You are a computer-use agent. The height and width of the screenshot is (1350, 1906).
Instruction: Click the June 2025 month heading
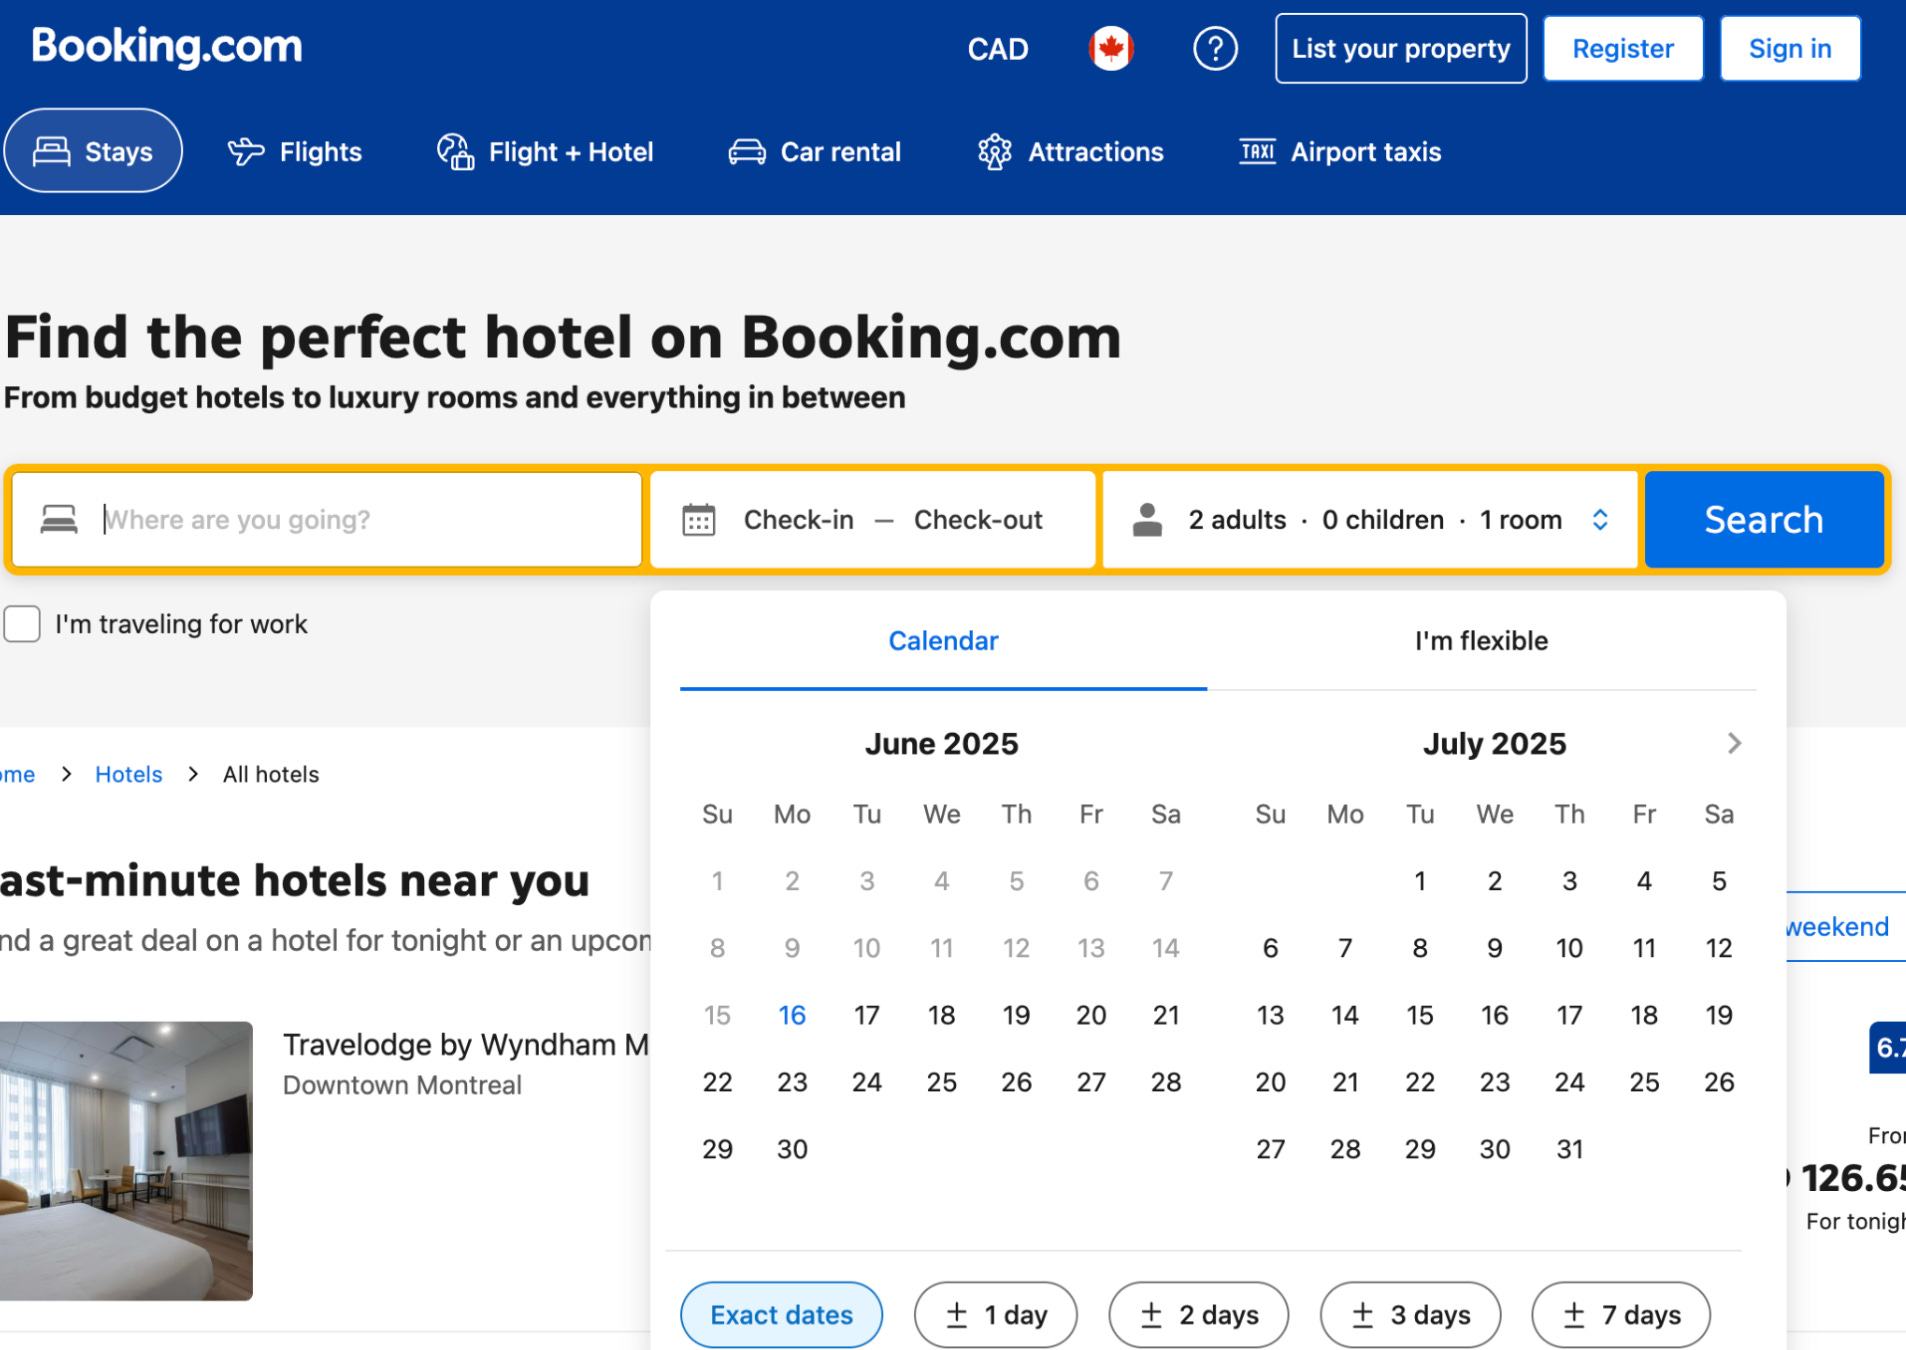click(x=941, y=744)
